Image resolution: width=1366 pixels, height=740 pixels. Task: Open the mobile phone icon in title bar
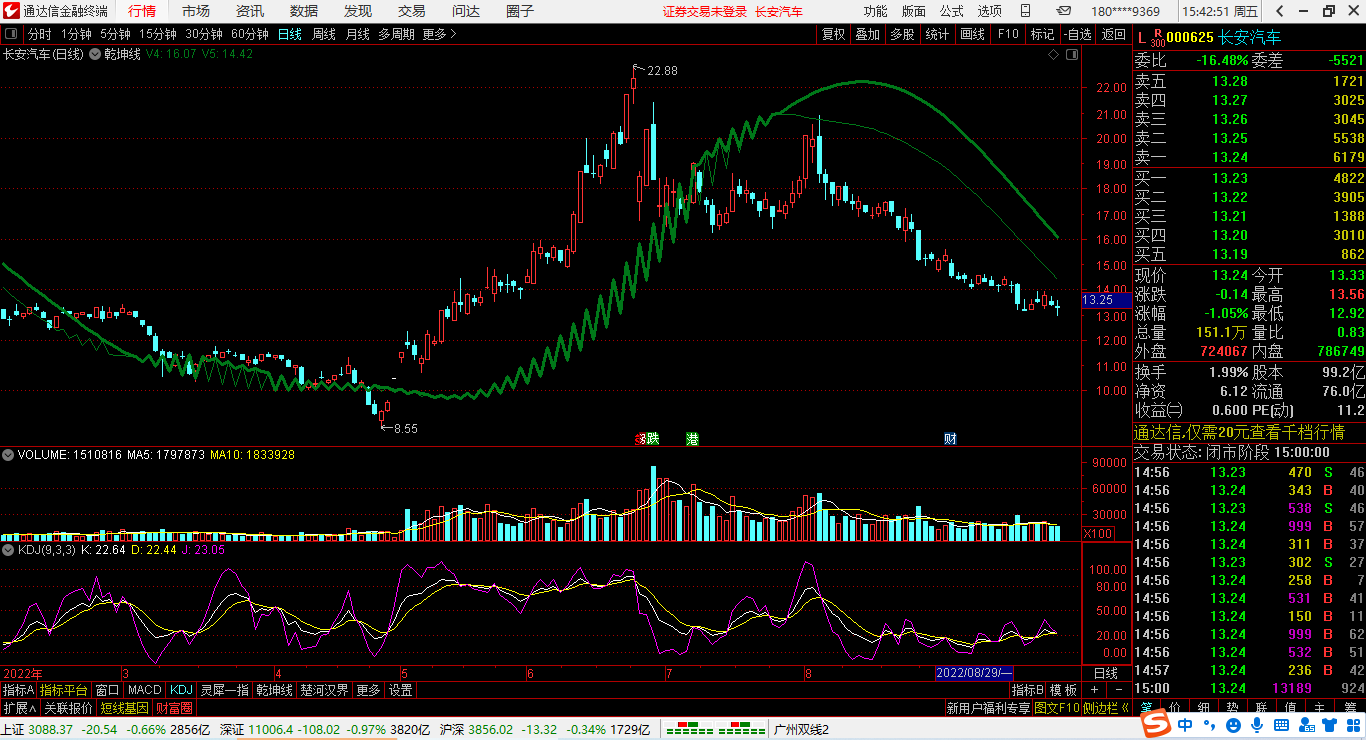(1026, 11)
